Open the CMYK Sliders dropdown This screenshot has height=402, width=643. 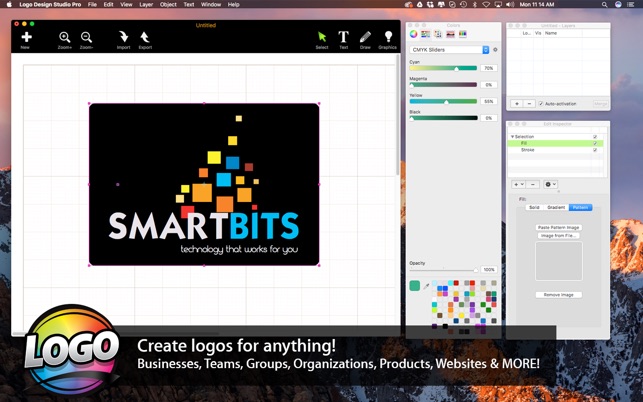pyautogui.click(x=449, y=50)
